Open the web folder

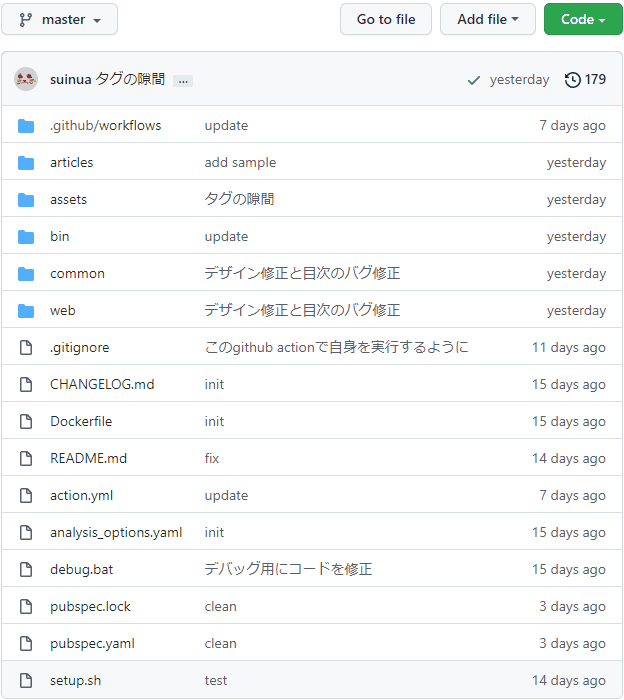click(x=62, y=310)
